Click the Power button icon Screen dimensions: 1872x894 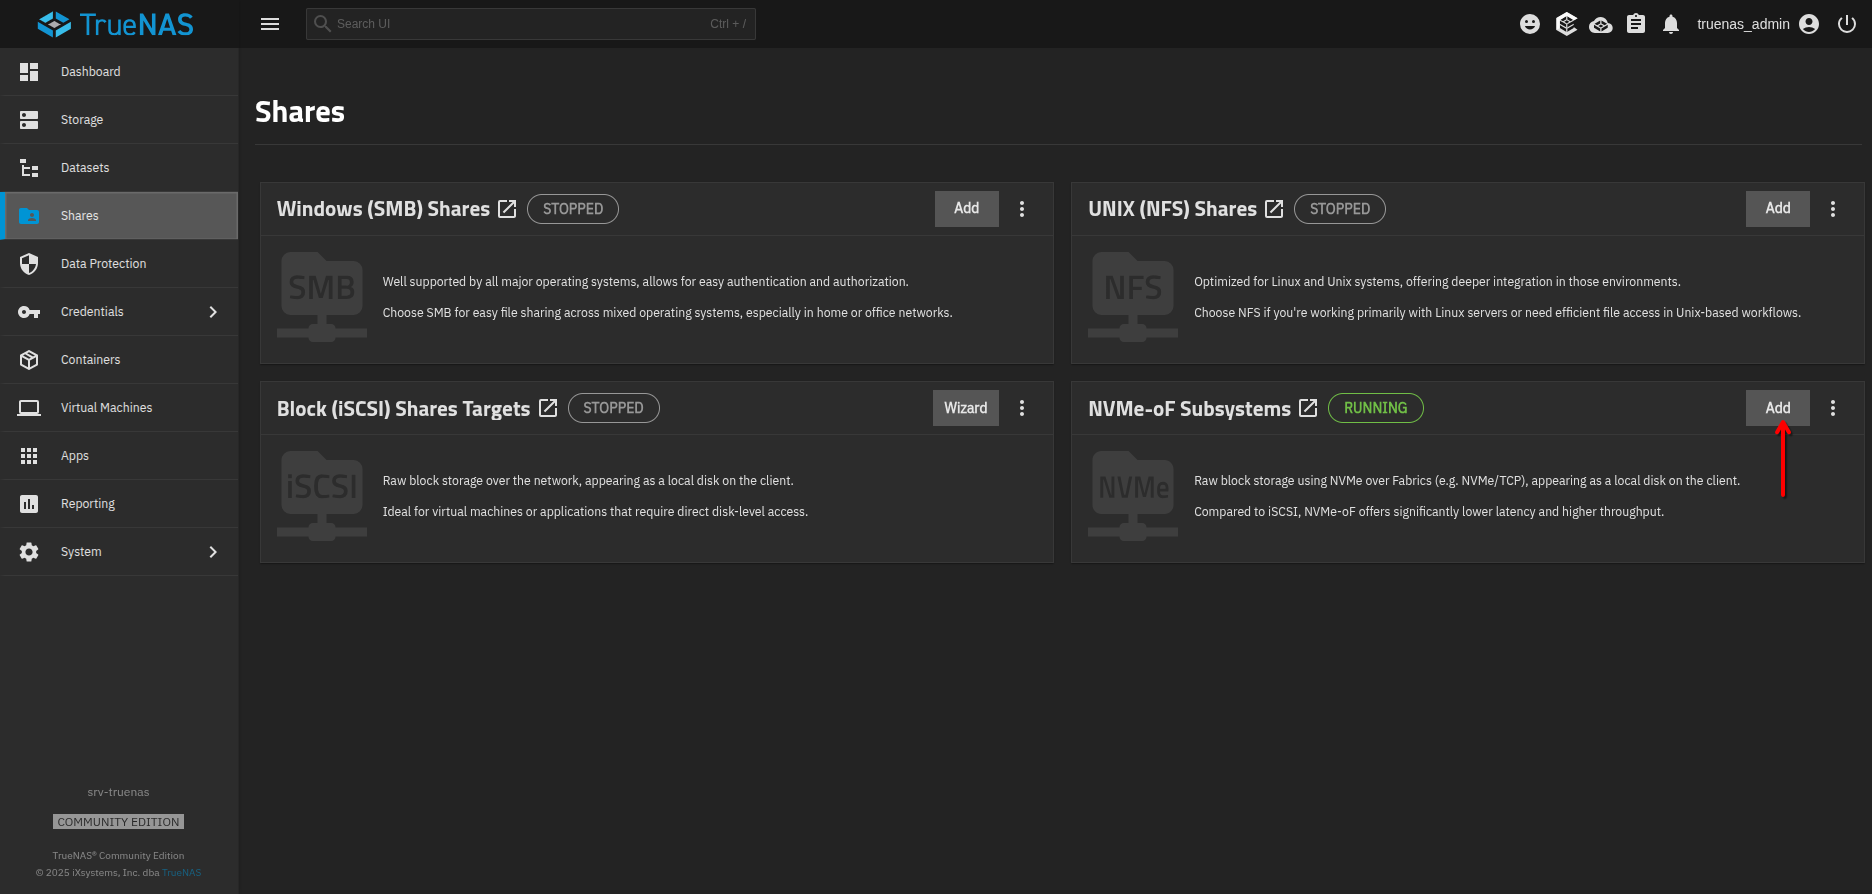click(x=1847, y=24)
